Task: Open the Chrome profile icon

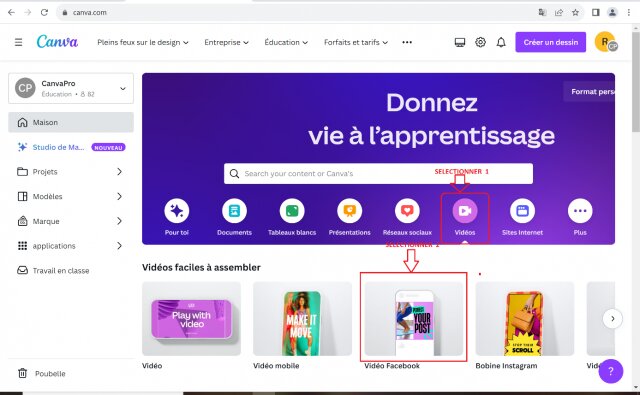Action: click(612, 12)
